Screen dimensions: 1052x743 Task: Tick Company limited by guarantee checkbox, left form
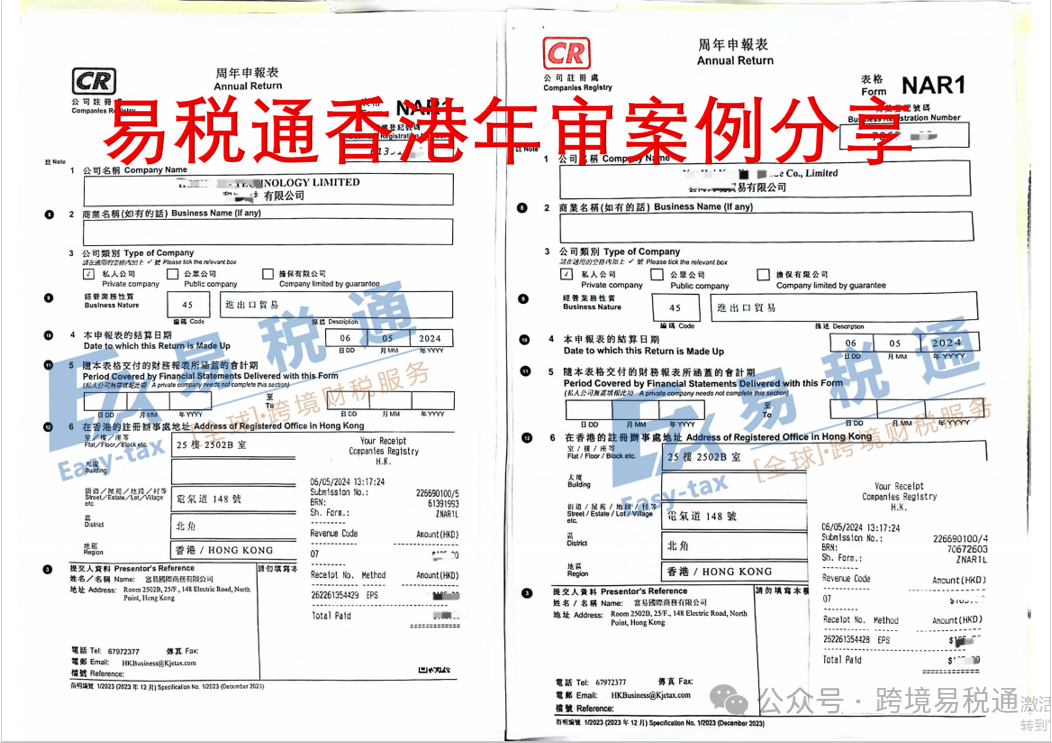pos(268,274)
